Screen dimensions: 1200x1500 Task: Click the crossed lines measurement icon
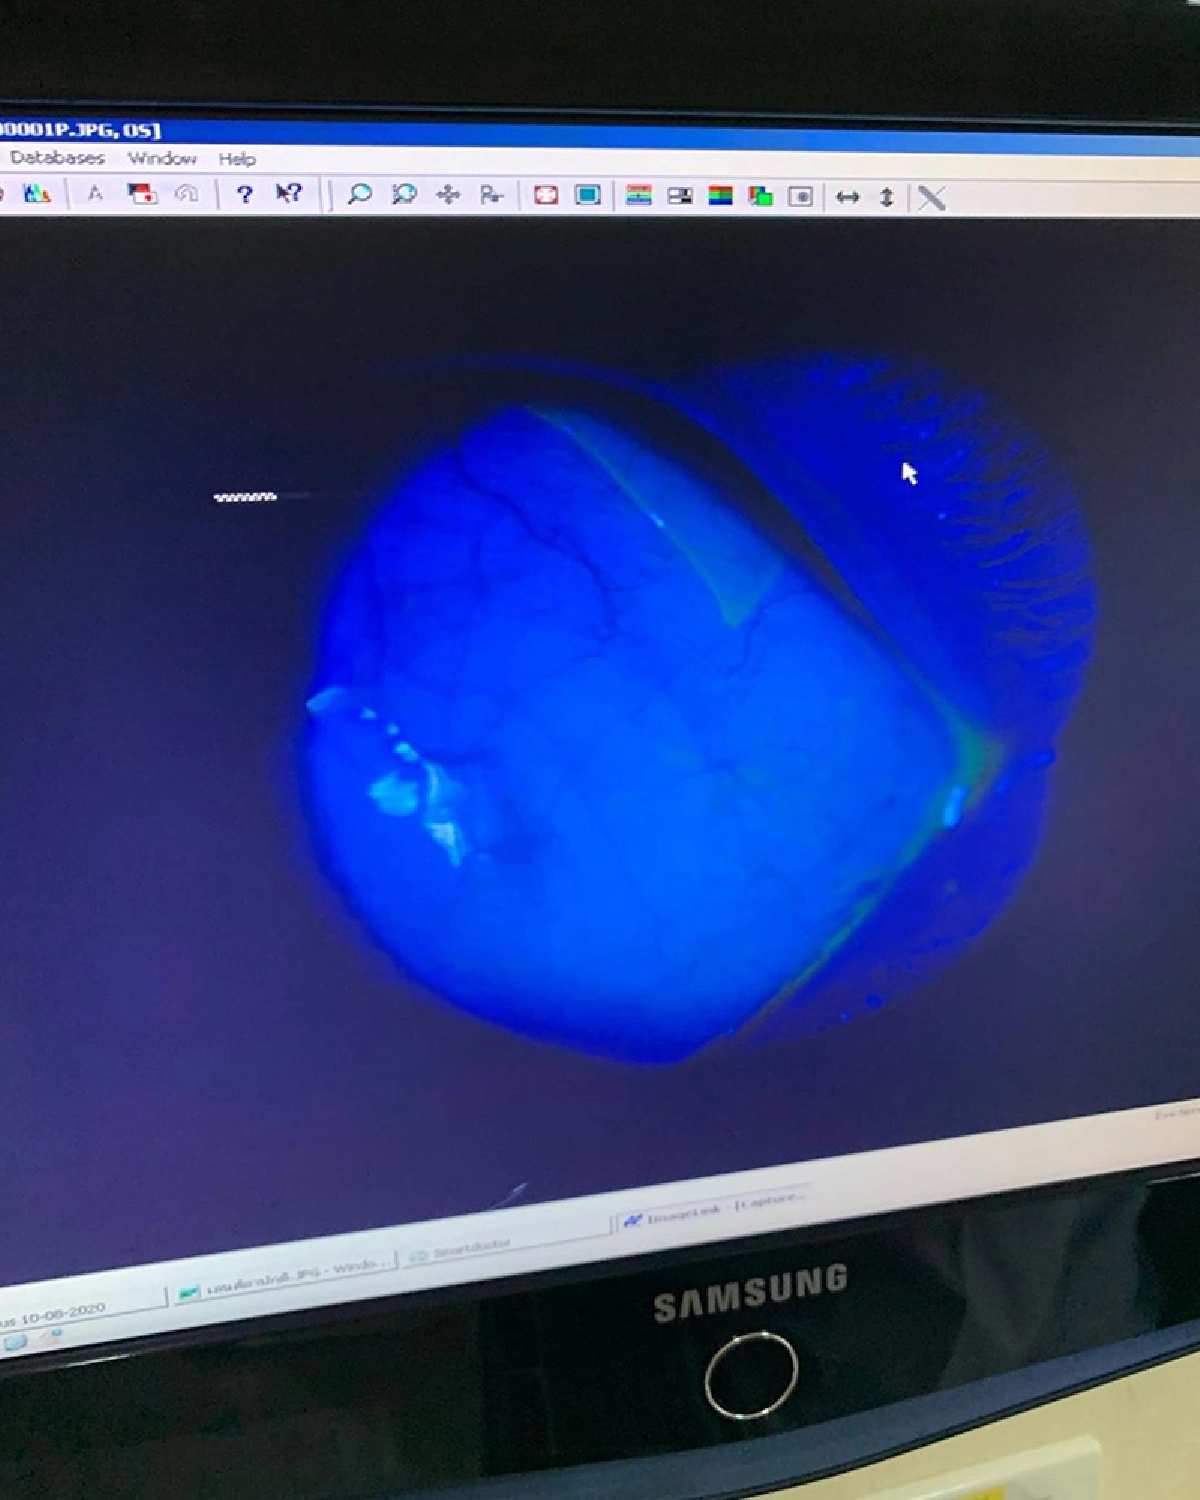tap(931, 198)
